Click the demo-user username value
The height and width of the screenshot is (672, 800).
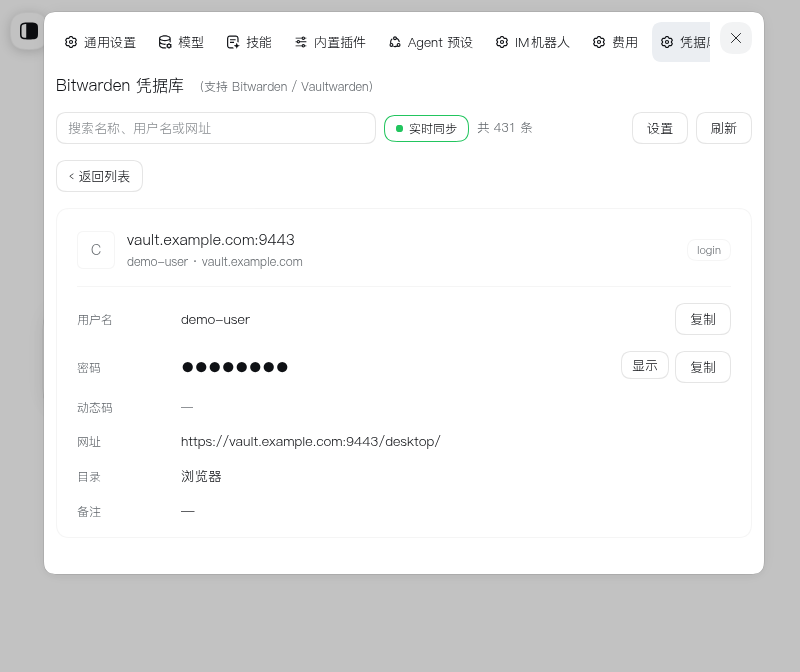(x=215, y=319)
